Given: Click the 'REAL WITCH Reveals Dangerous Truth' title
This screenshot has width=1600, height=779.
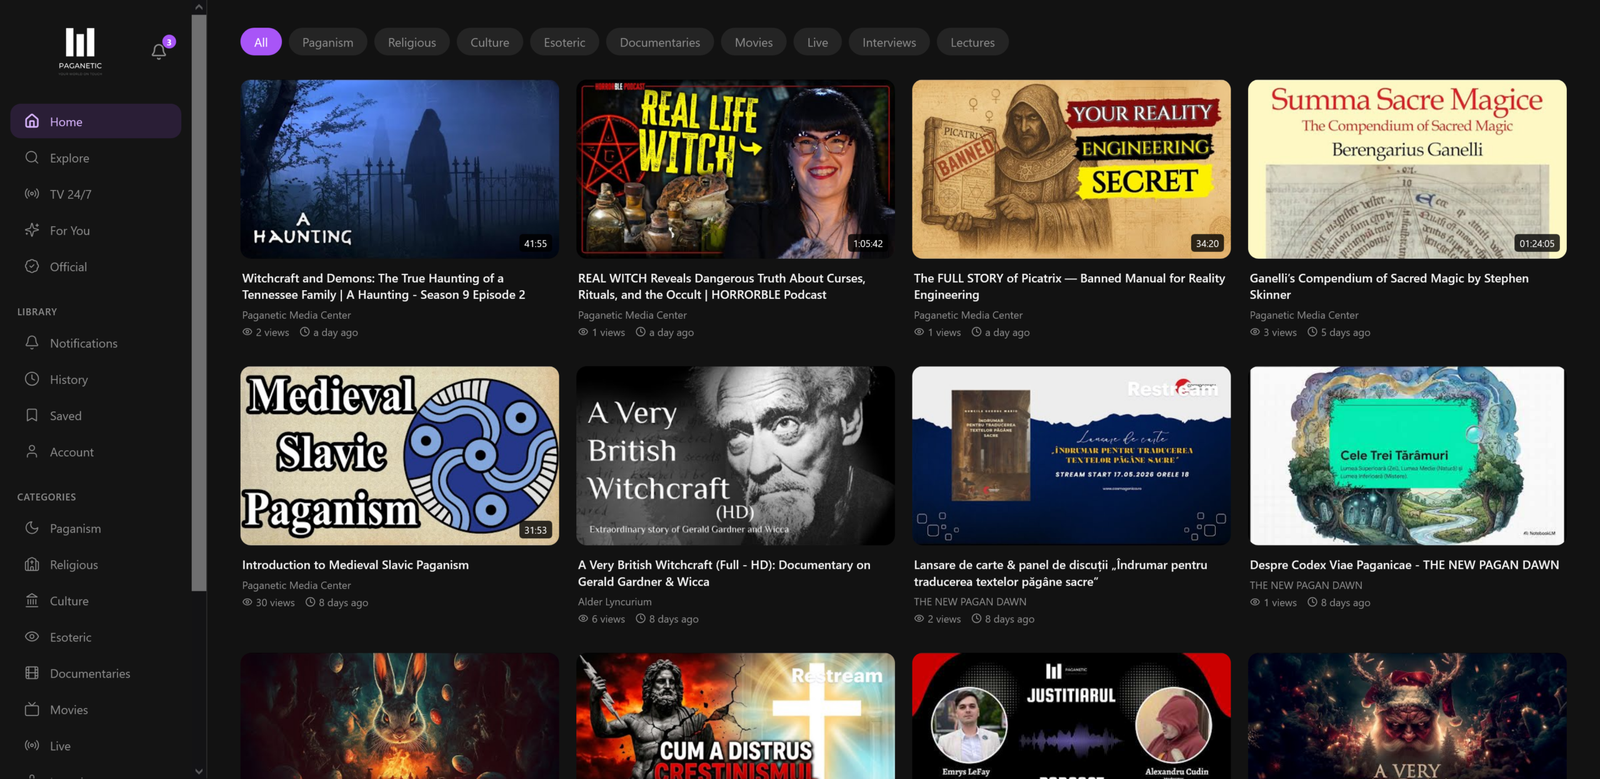Looking at the screenshot, I should [x=722, y=286].
